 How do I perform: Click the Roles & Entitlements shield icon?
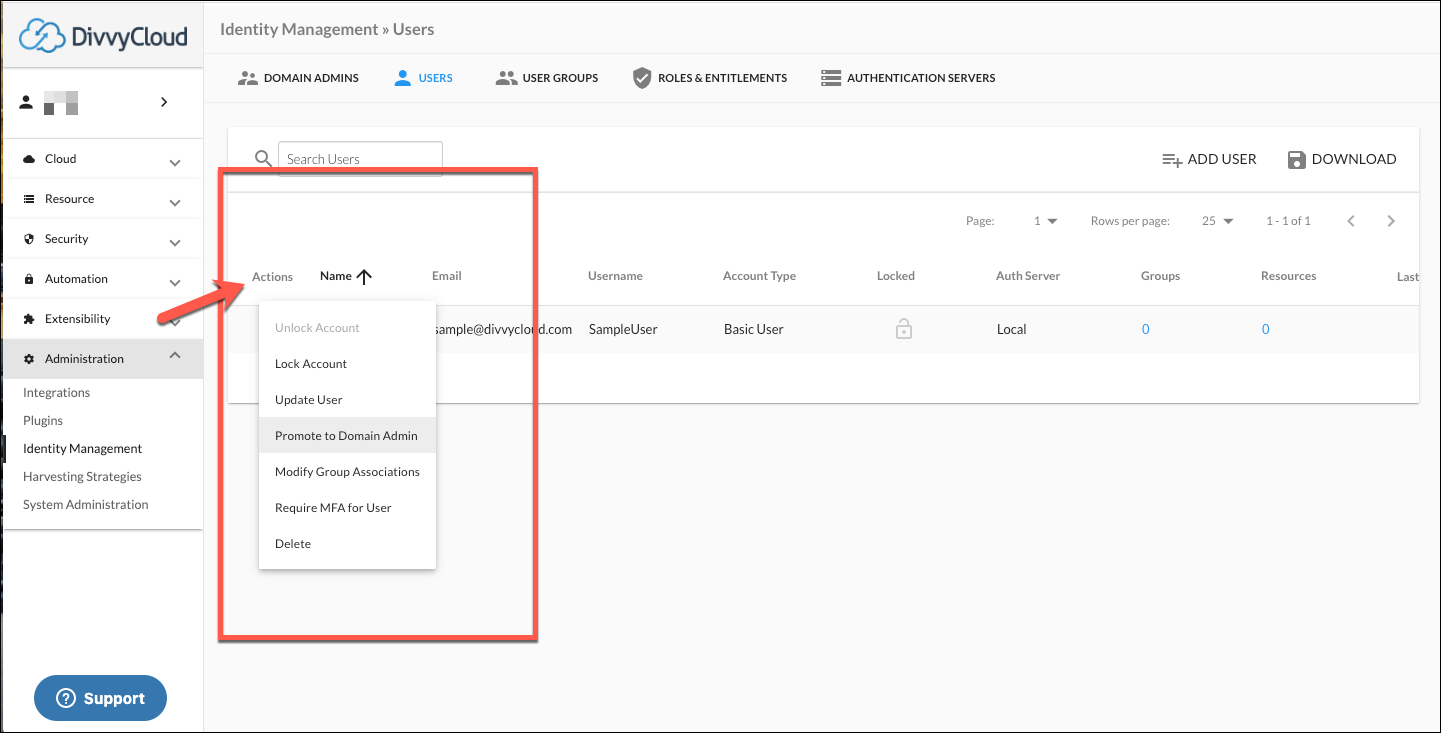pyautogui.click(x=642, y=78)
